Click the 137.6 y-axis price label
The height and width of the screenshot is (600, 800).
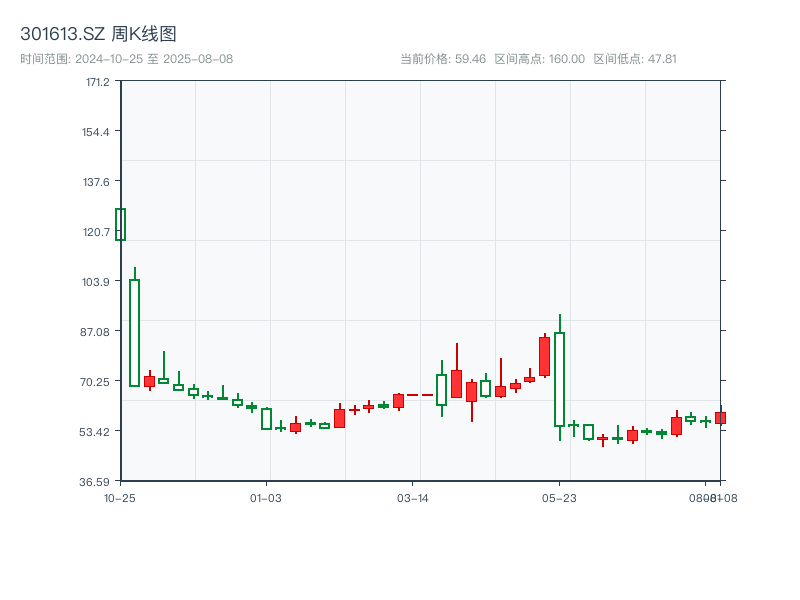97,182
